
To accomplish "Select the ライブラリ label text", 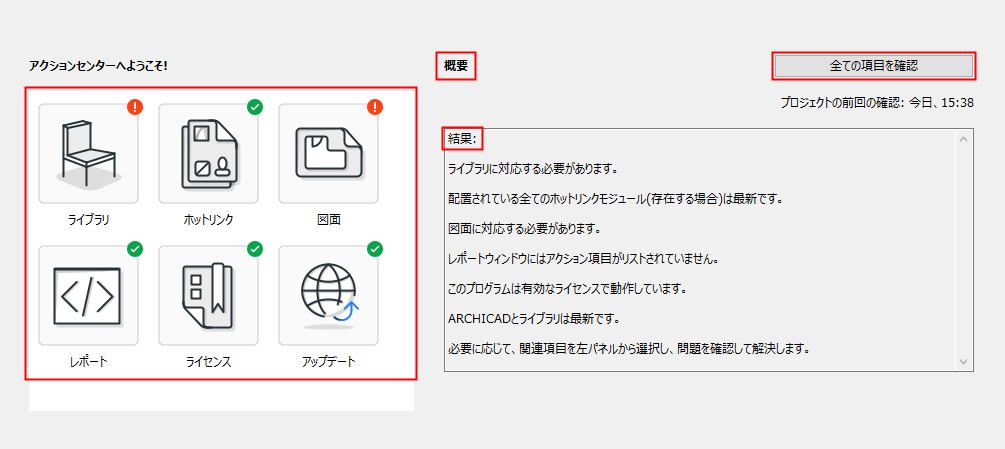I will 88,220.
